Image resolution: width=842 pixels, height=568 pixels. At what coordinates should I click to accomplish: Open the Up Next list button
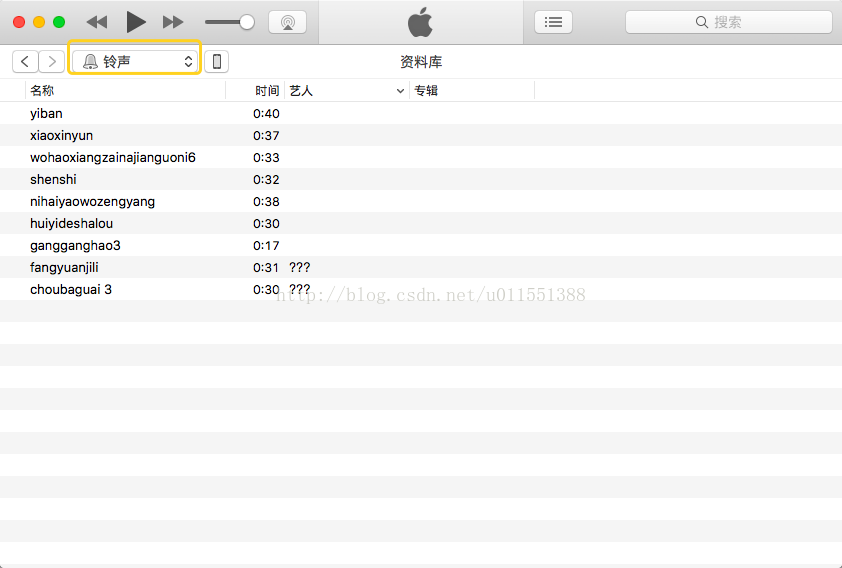point(553,22)
